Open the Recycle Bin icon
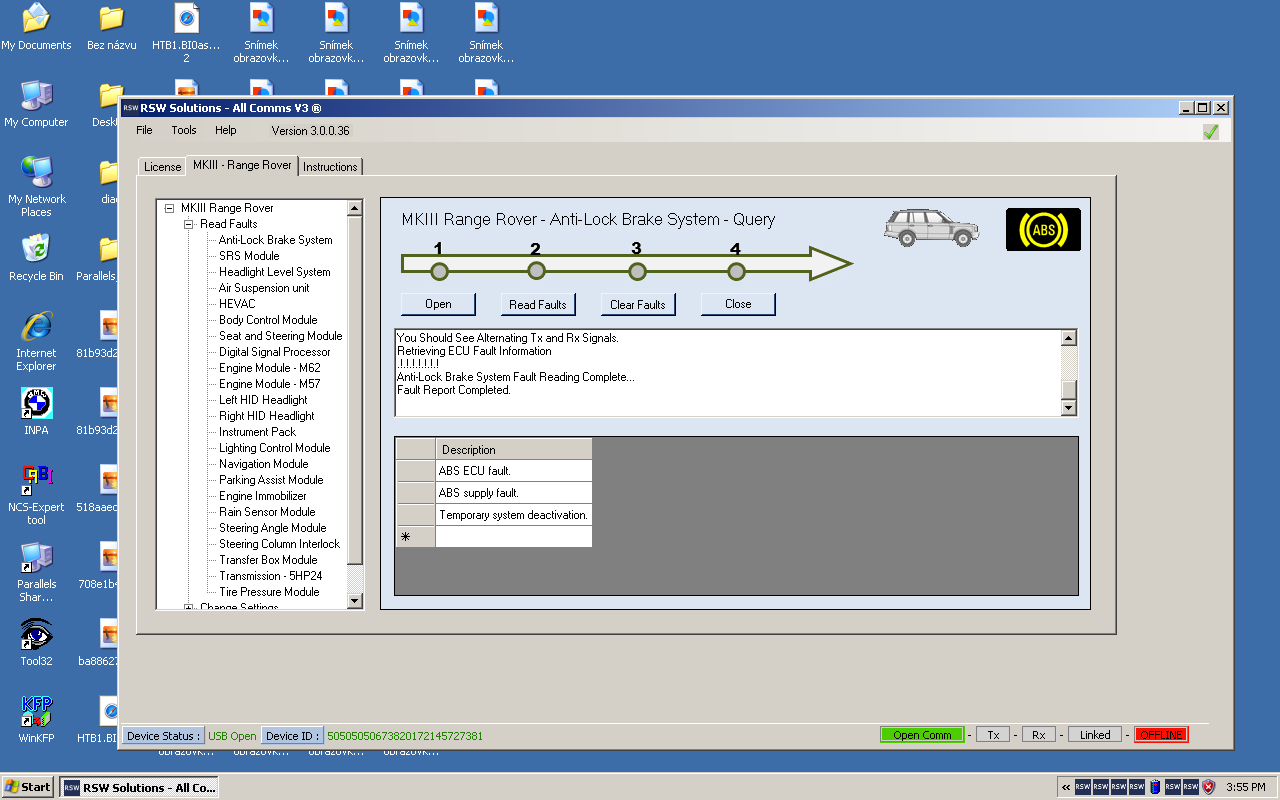1280x800 pixels. [x=36, y=250]
